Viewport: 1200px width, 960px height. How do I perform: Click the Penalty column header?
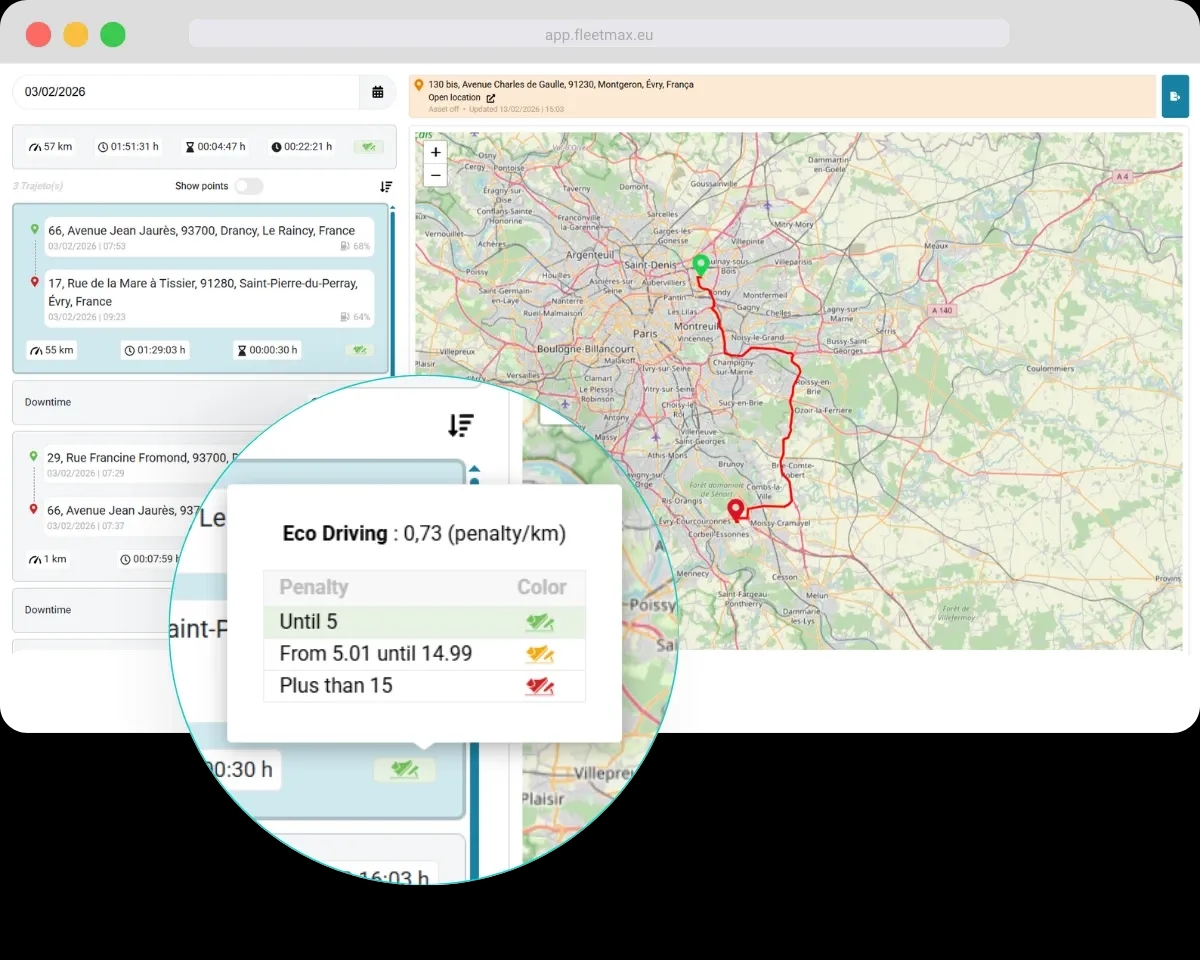tap(314, 587)
